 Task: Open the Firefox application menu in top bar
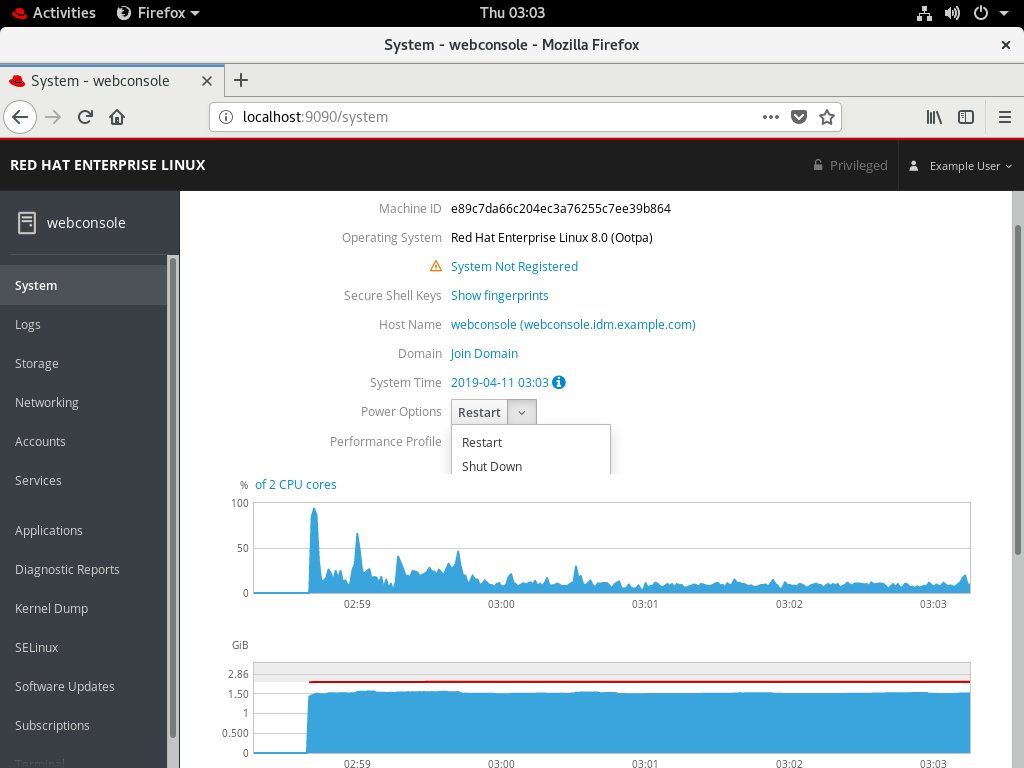pyautogui.click(x=158, y=13)
